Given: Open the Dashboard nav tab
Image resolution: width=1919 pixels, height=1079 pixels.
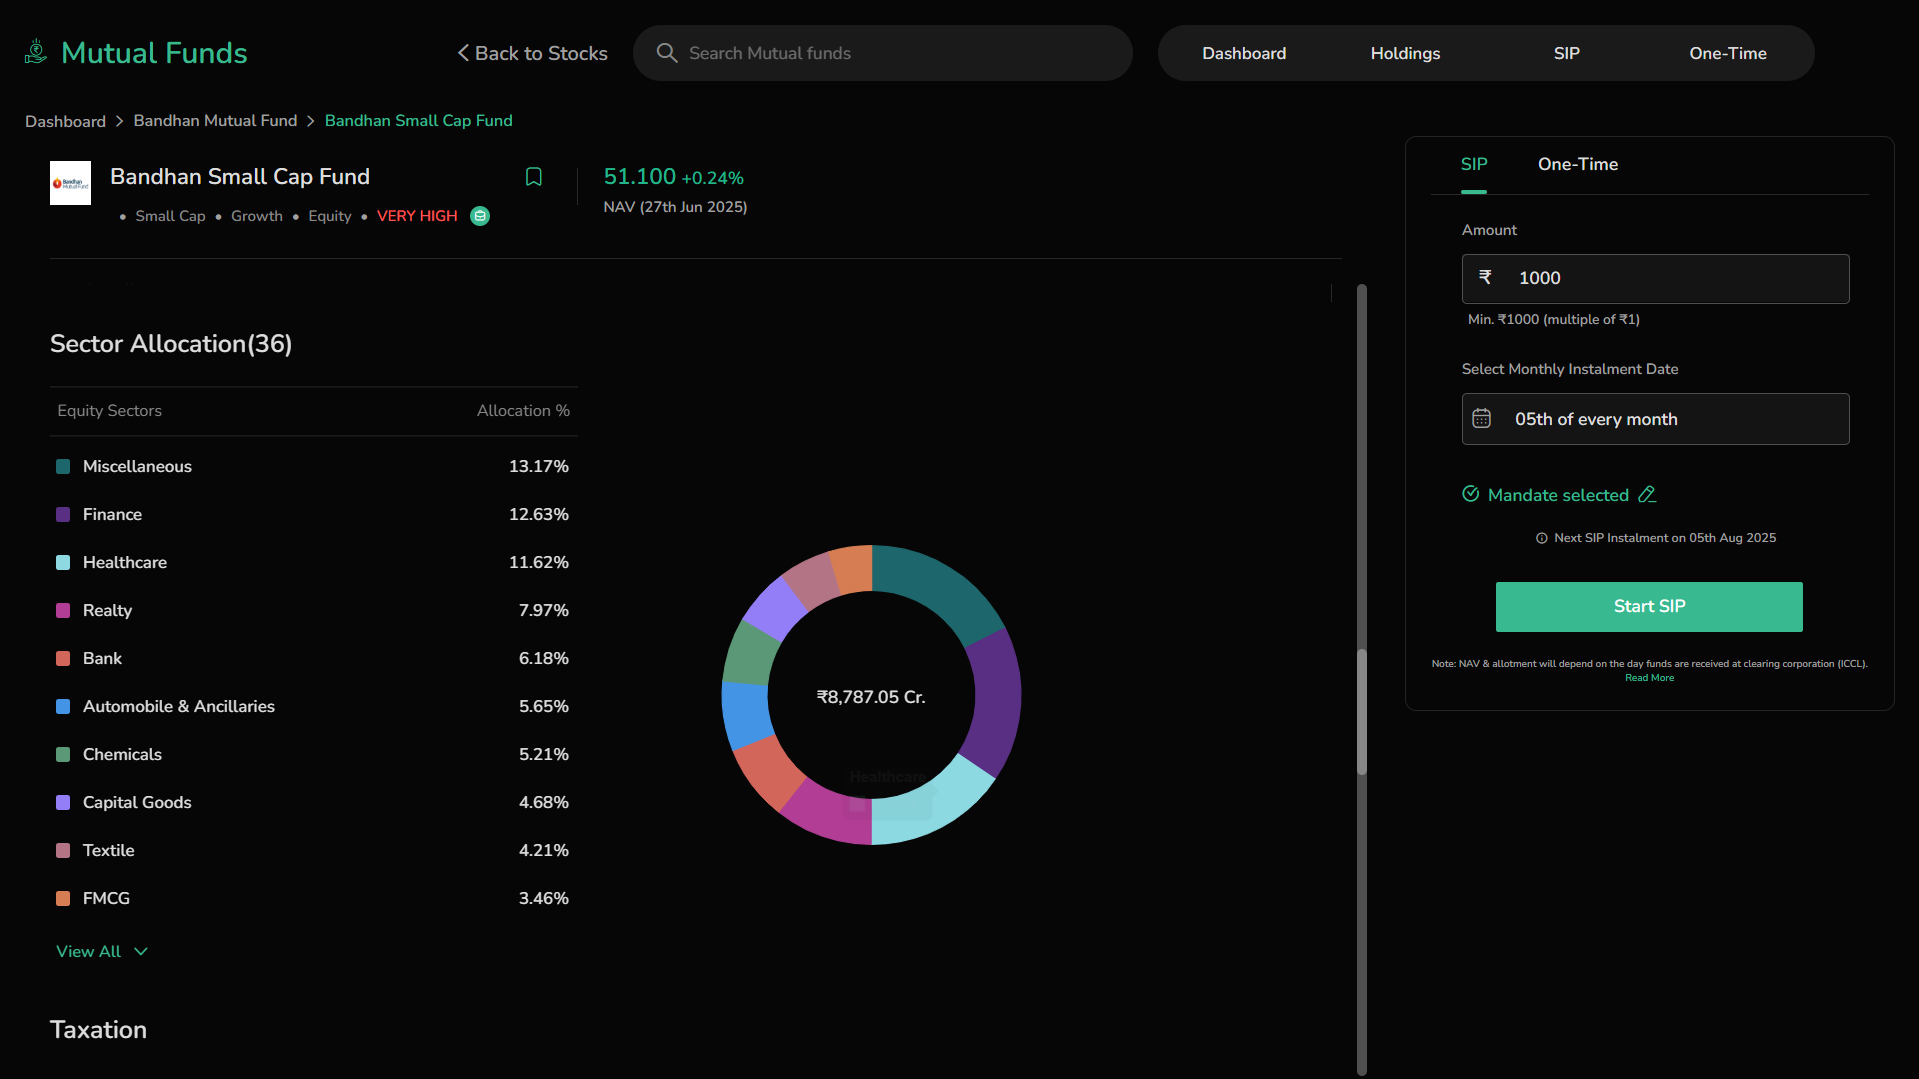Looking at the screenshot, I should pyautogui.click(x=1244, y=53).
